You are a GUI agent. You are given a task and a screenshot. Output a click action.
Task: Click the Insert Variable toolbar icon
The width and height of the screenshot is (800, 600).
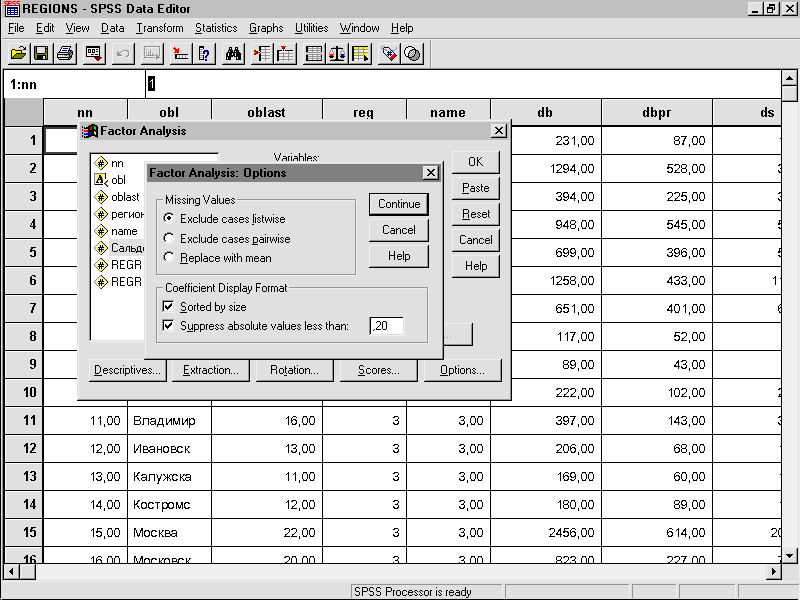click(x=286, y=54)
